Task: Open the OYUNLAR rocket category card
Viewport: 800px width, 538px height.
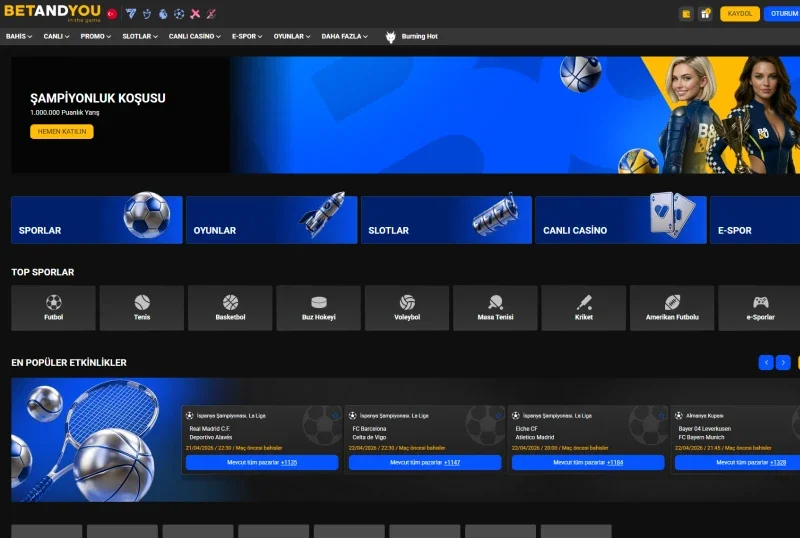Action: click(x=271, y=220)
